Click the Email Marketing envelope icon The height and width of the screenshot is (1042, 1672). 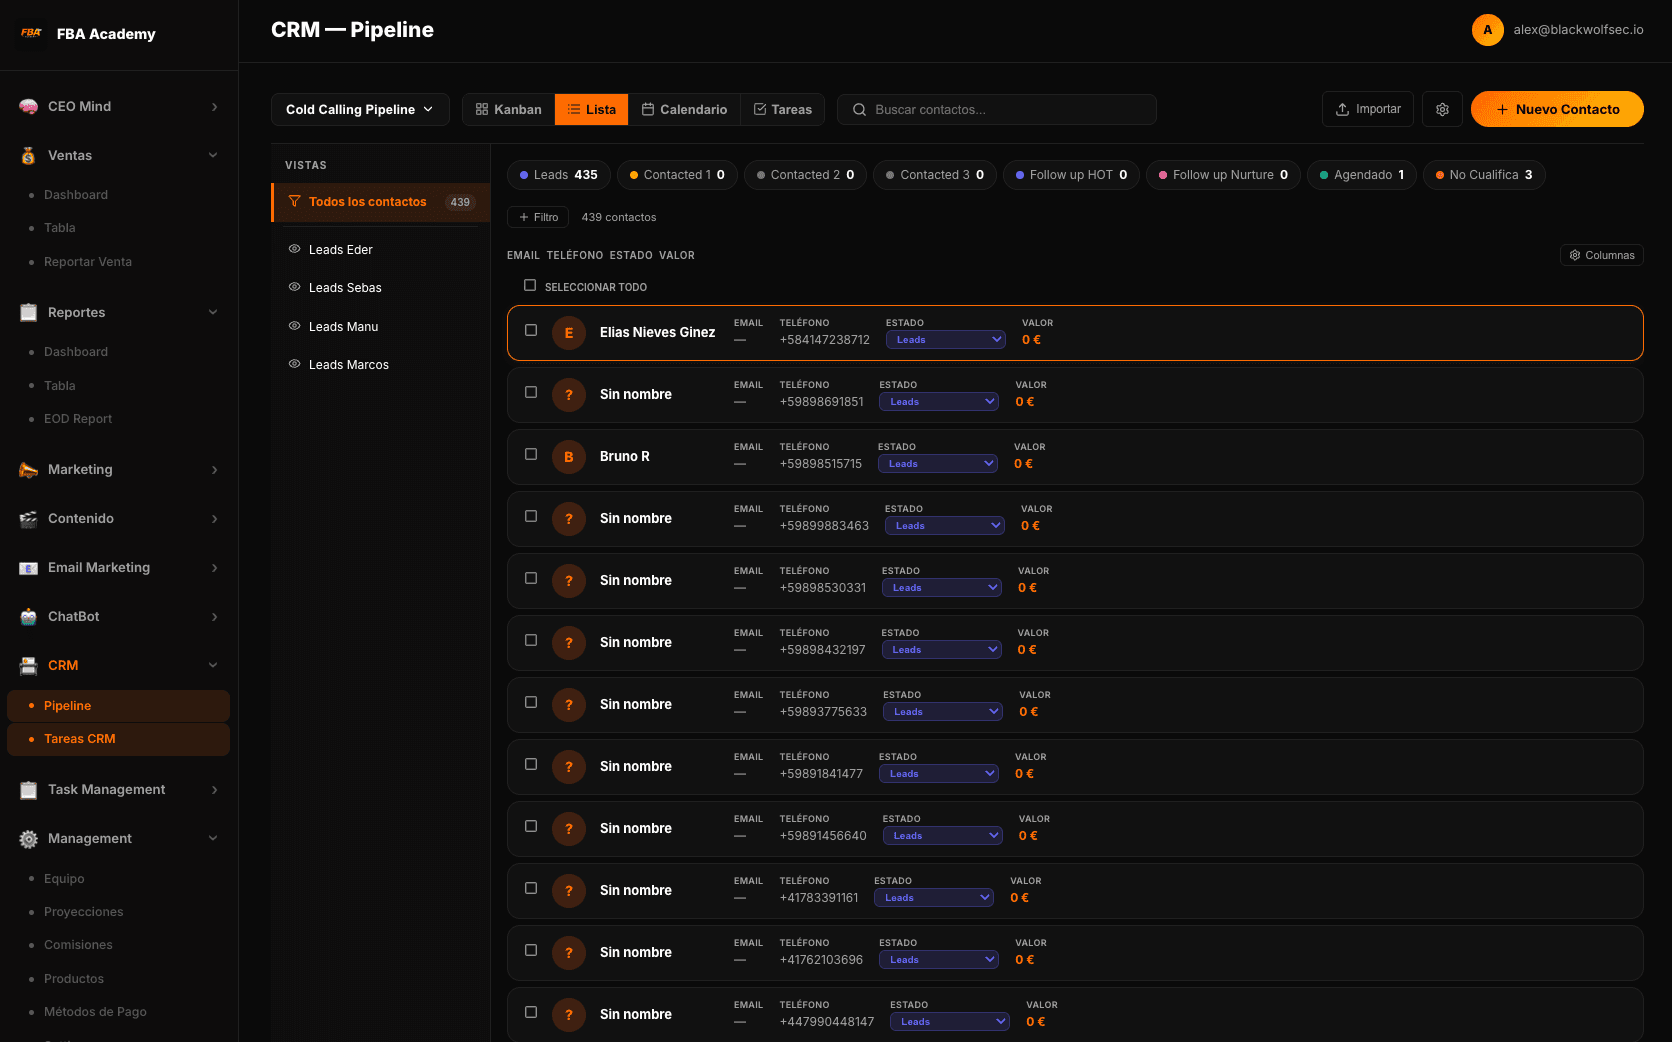29,568
